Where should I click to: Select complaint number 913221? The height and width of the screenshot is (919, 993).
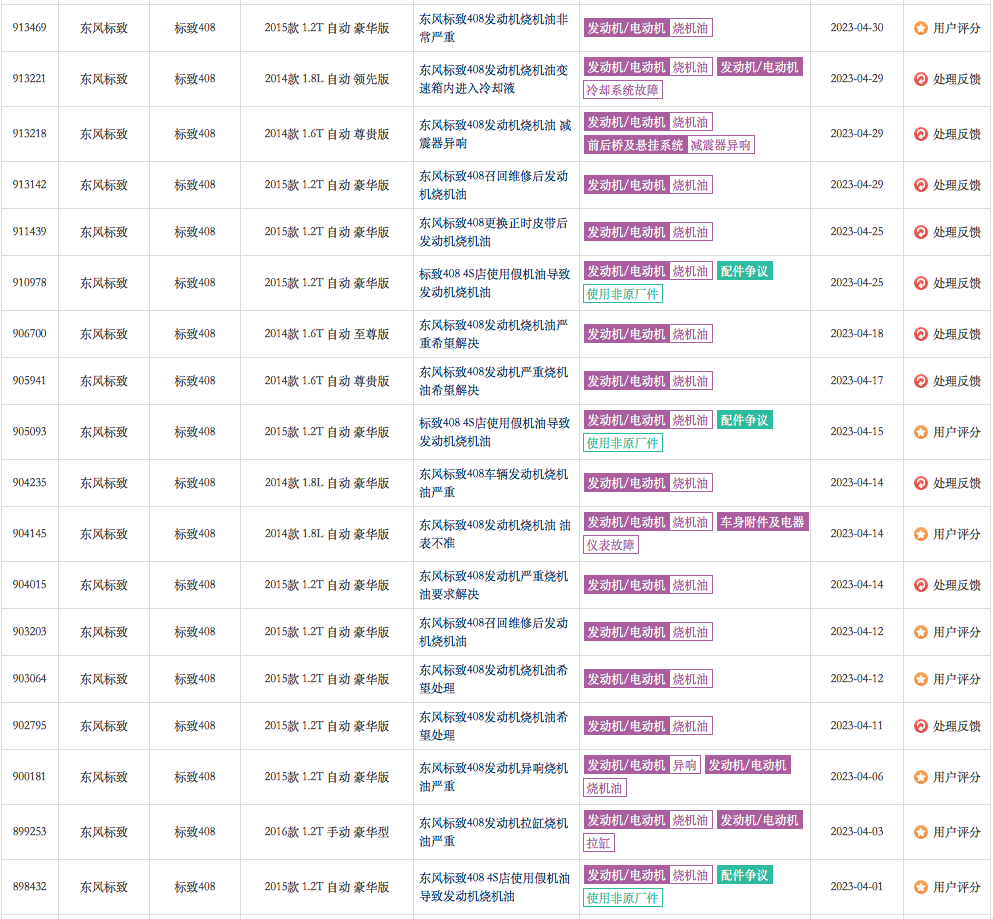[x=29, y=79]
